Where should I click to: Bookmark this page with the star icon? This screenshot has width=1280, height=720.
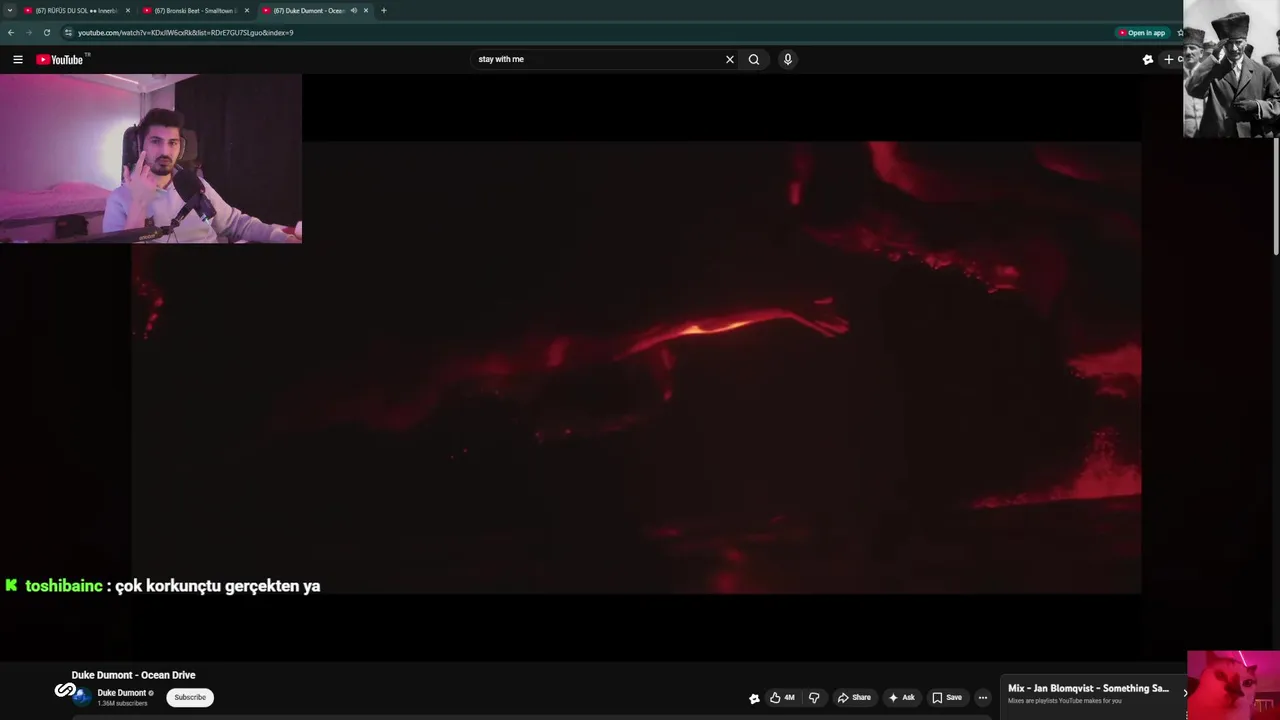pyautogui.click(x=1180, y=32)
